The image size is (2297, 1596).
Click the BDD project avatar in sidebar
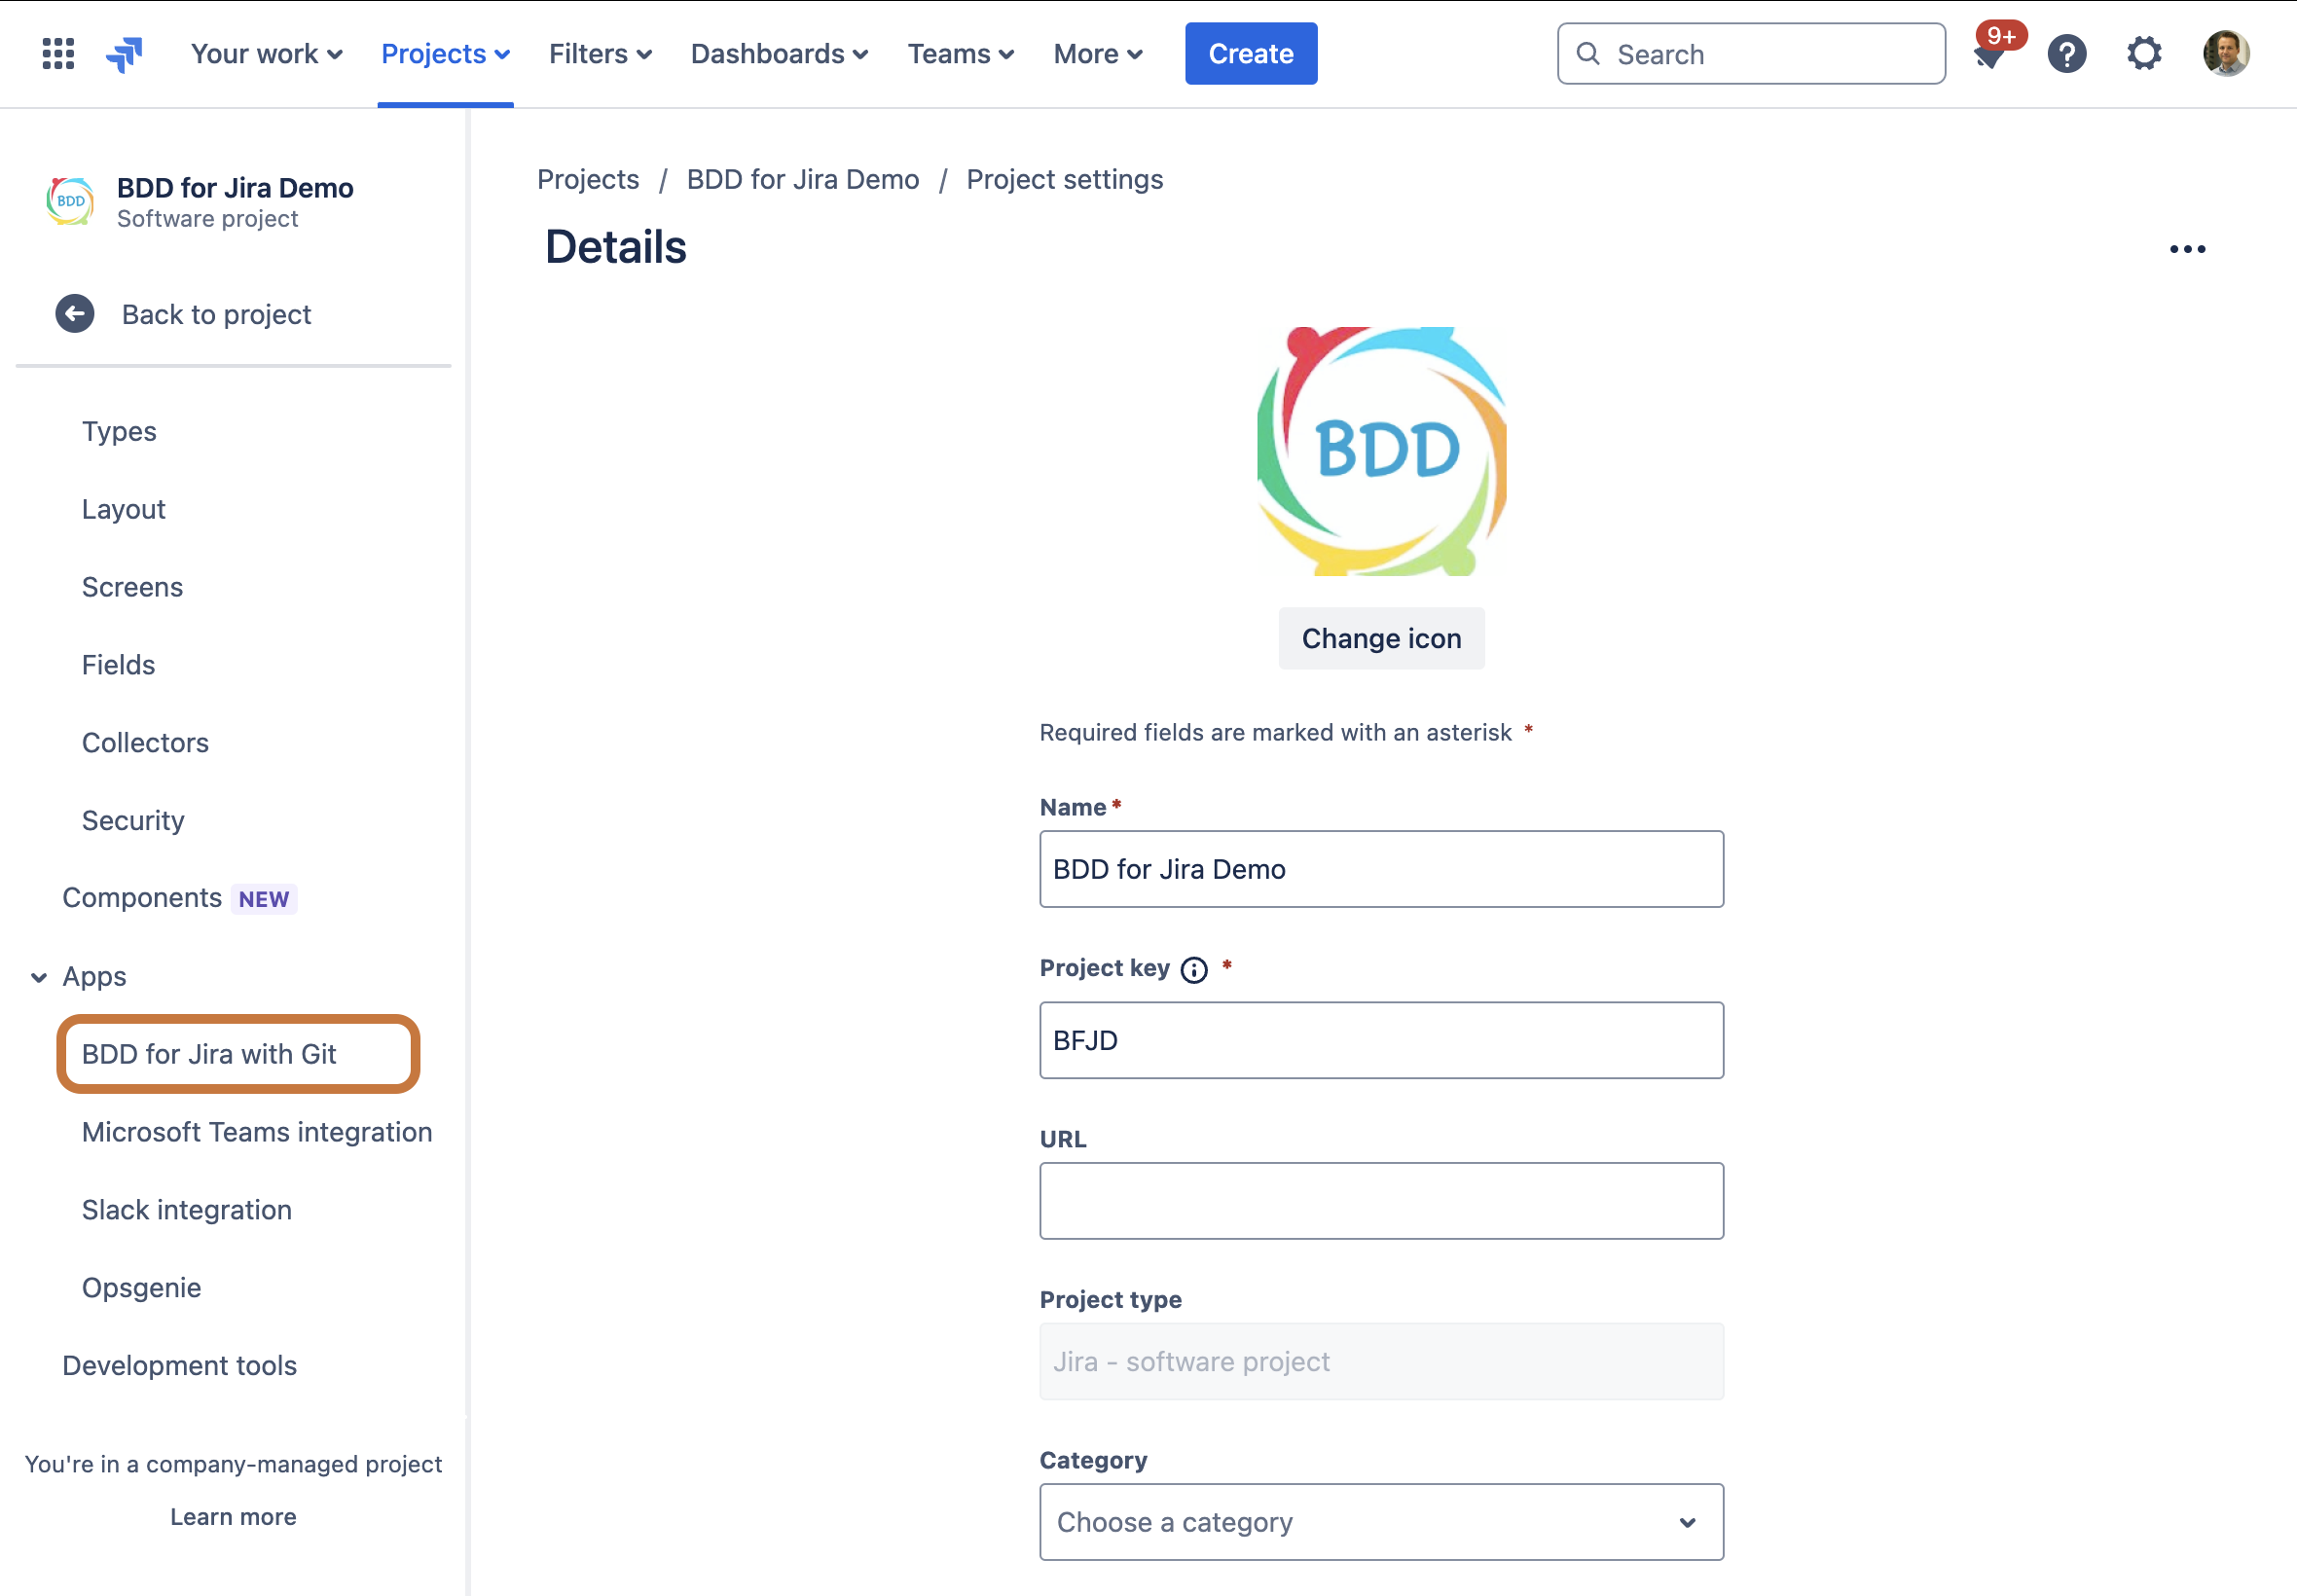70,201
